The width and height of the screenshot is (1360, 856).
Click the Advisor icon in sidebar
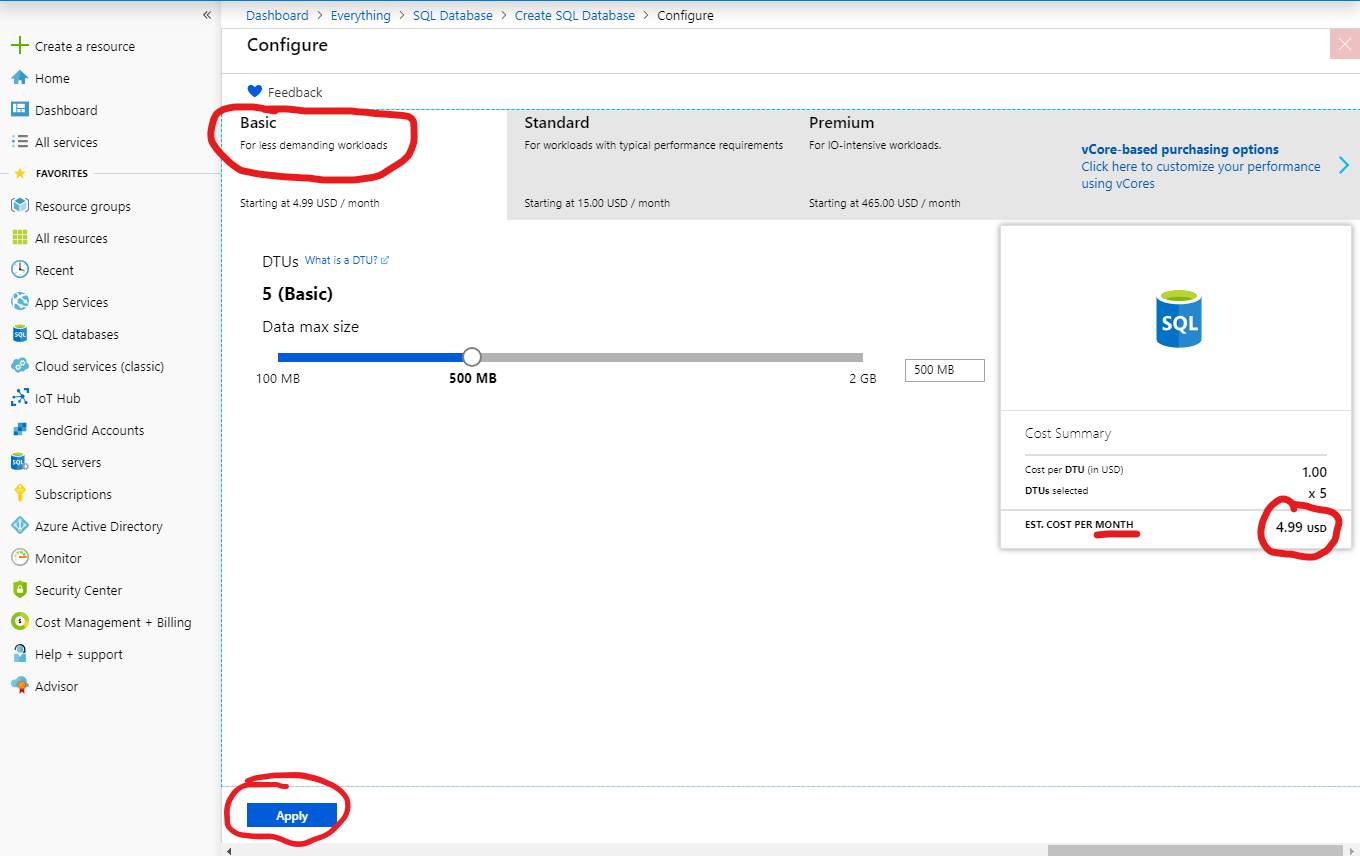[x=19, y=686]
